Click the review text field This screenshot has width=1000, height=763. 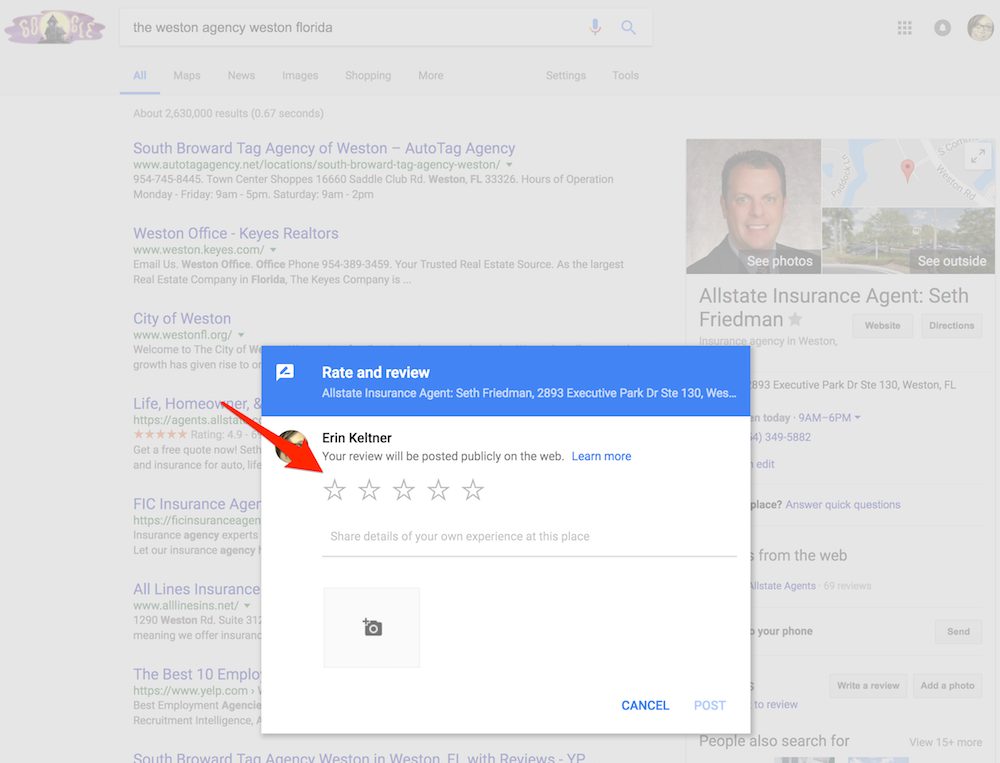529,537
